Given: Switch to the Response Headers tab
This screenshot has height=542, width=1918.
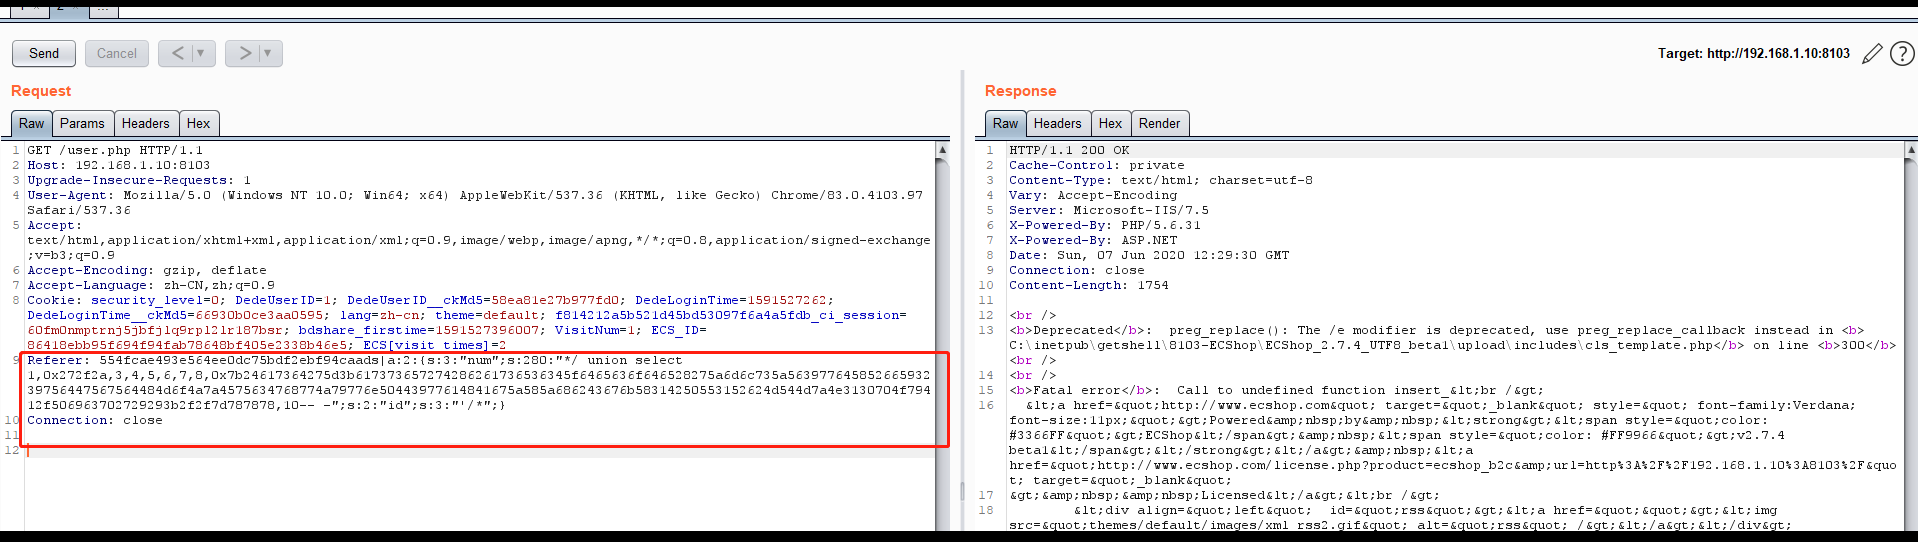Looking at the screenshot, I should (1057, 123).
